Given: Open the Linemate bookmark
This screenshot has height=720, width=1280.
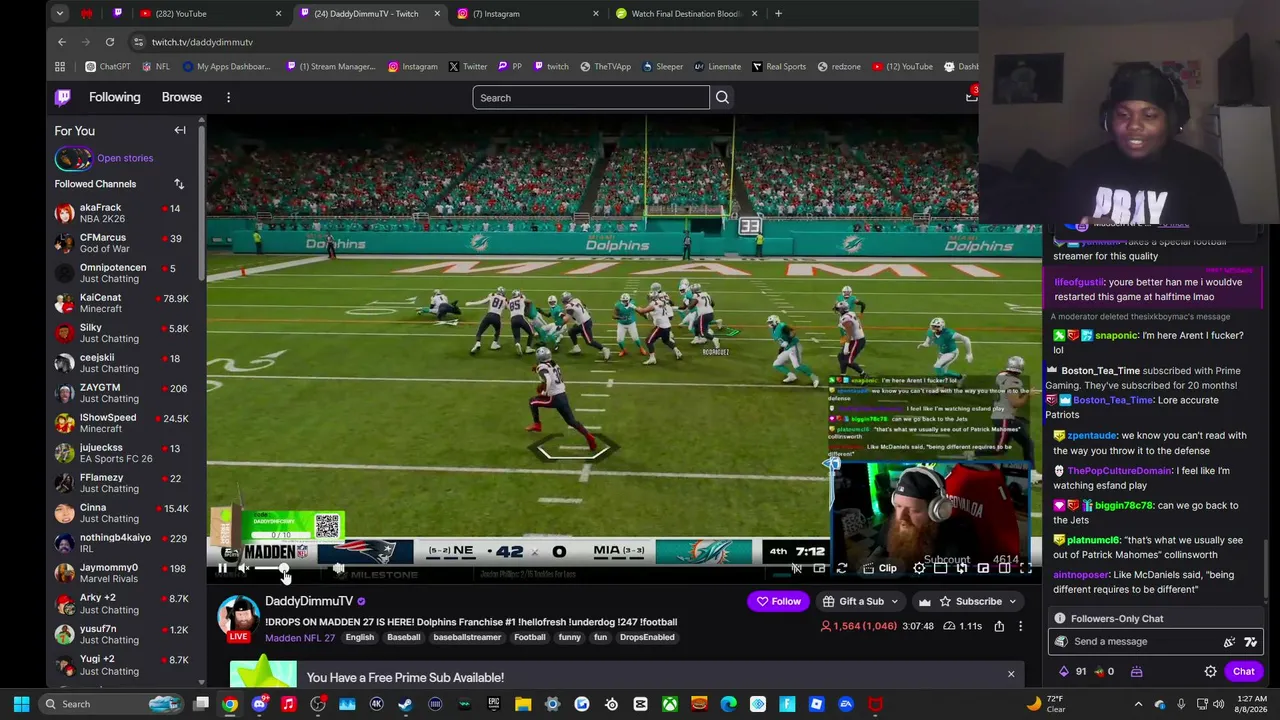Looking at the screenshot, I should 718,67.
